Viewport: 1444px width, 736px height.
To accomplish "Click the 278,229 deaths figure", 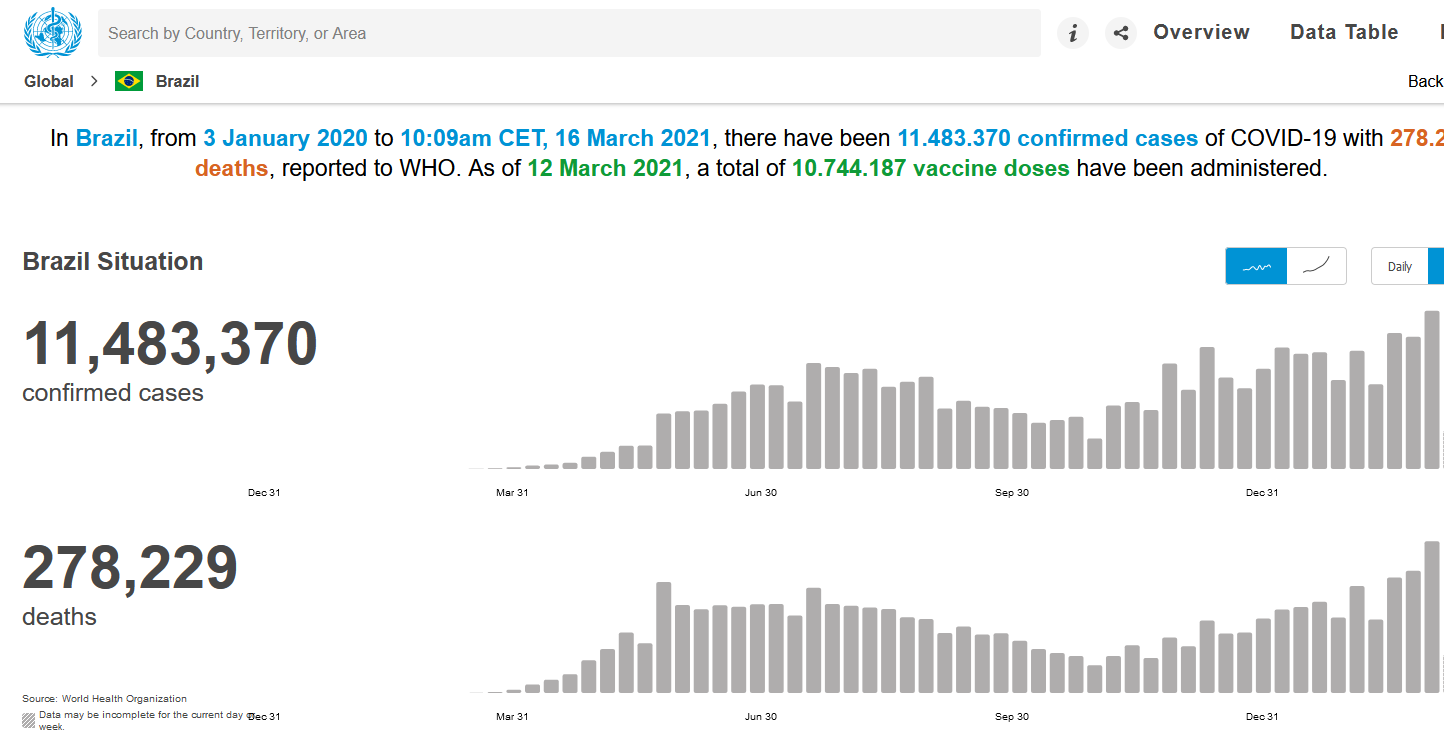I will point(130,567).
